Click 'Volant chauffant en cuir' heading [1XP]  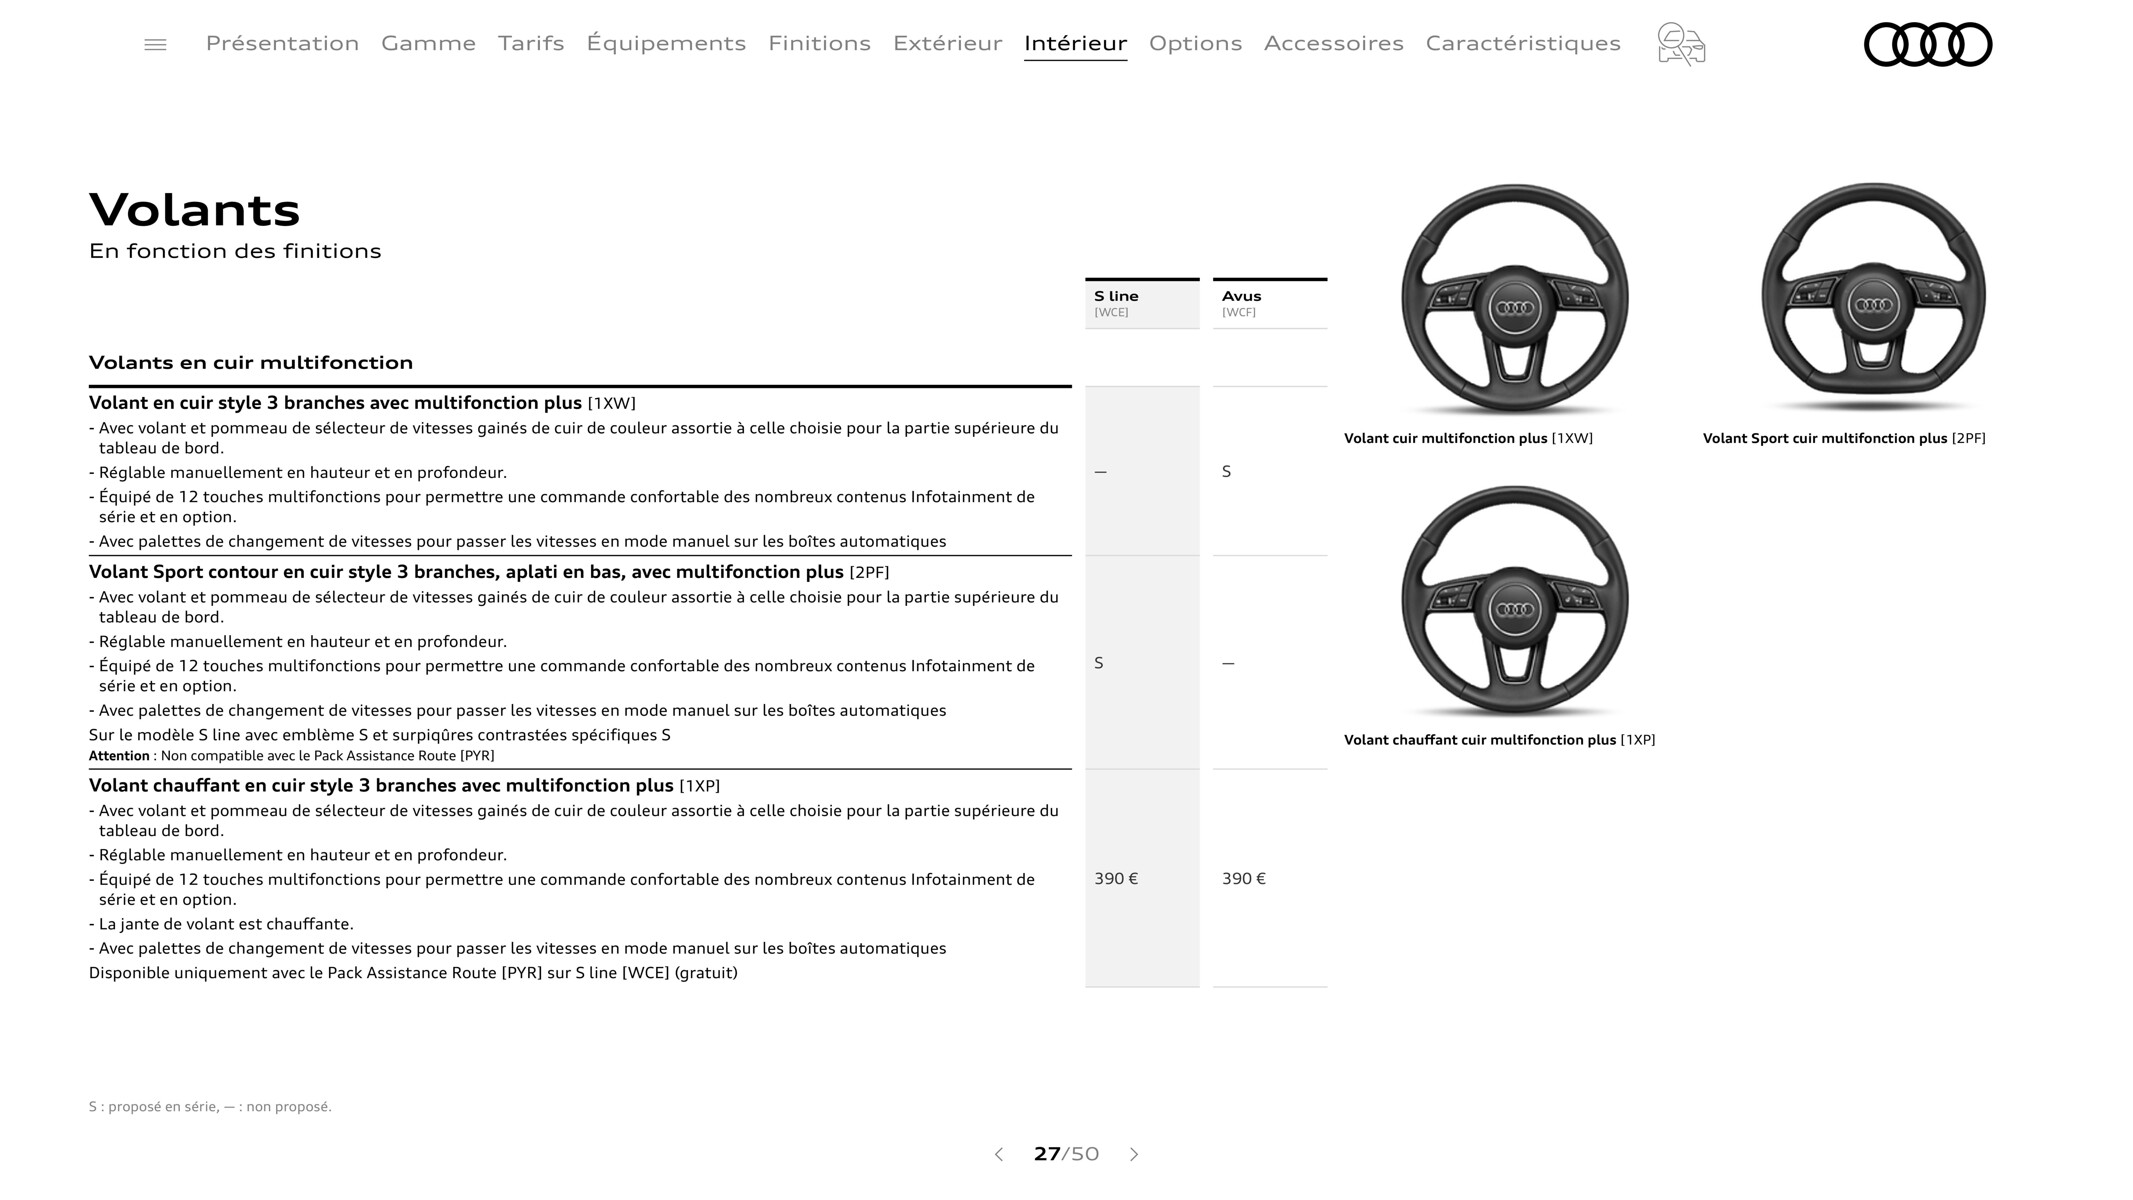click(x=404, y=786)
